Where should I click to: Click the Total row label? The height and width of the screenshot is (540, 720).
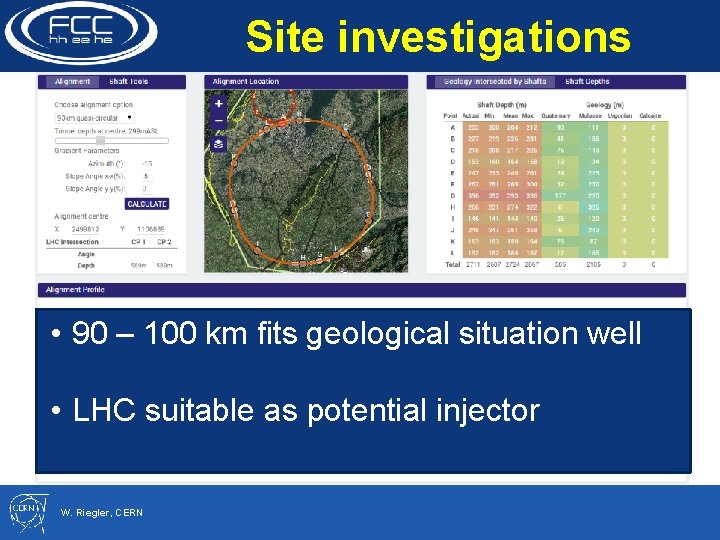pos(452,264)
